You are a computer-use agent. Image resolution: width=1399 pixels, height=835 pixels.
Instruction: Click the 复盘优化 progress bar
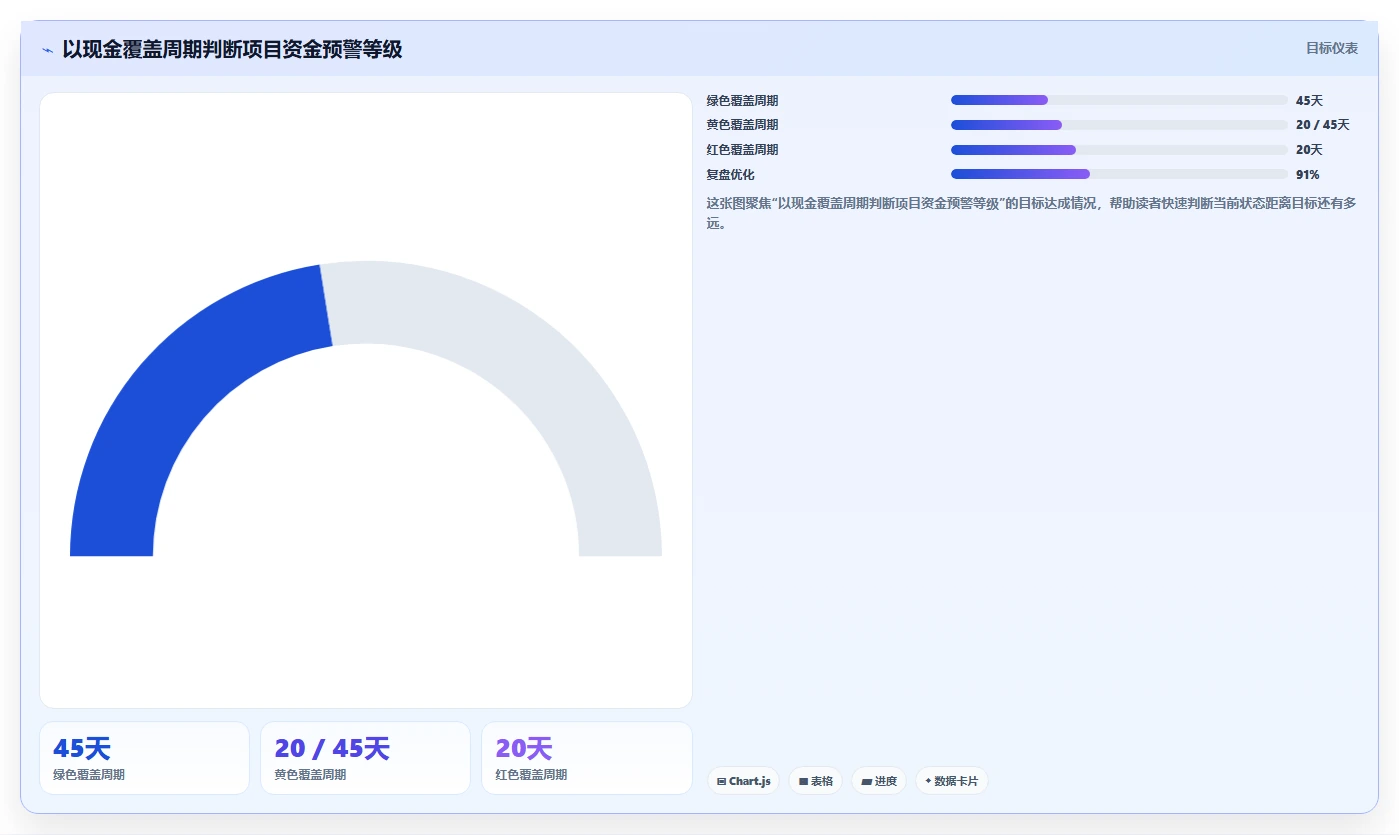[1119, 174]
